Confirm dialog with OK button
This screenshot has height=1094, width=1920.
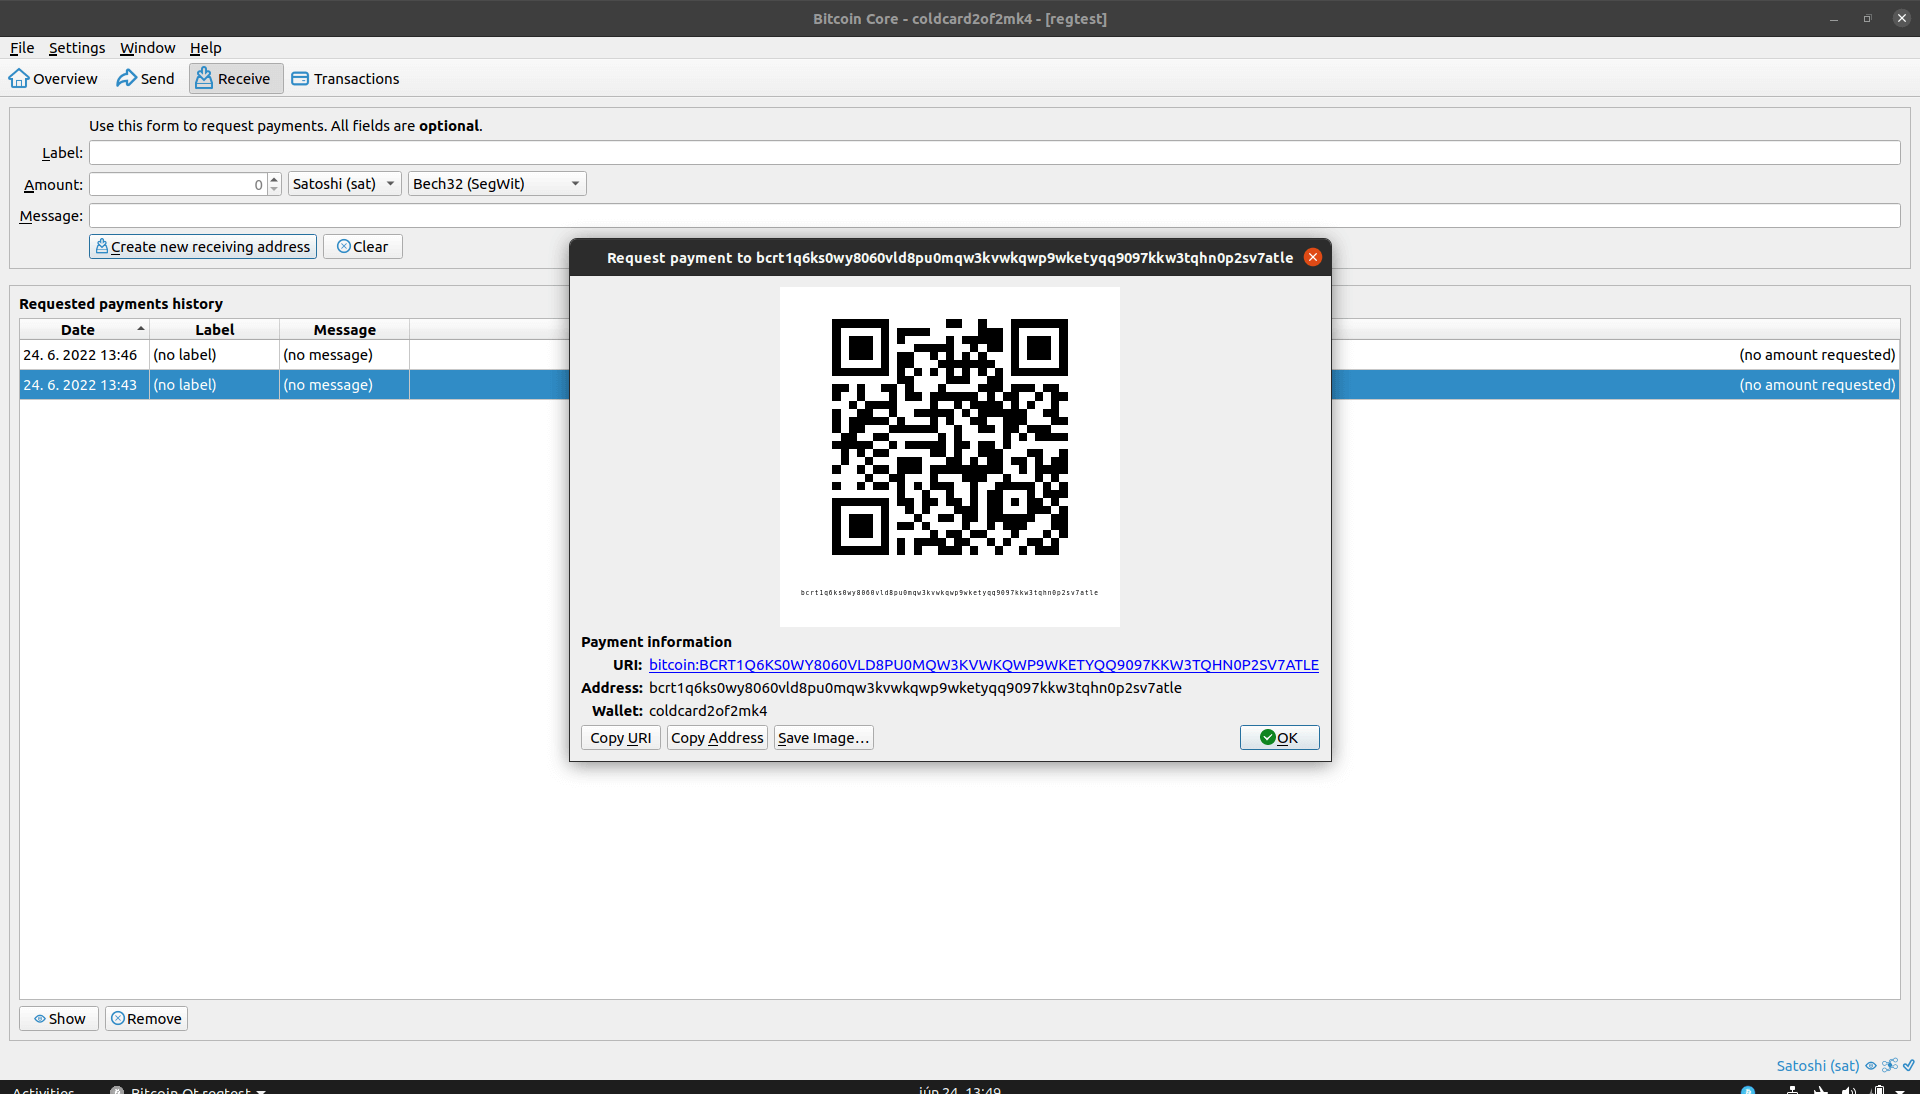pos(1279,738)
